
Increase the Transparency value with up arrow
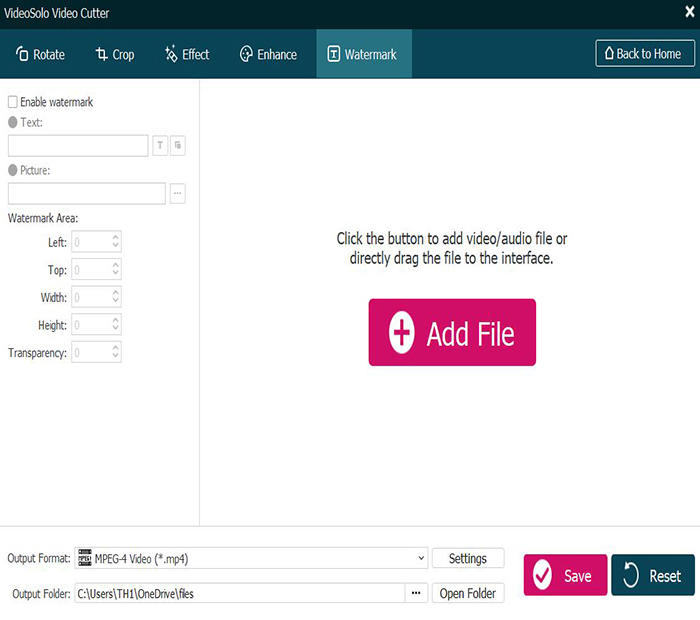click(116, 348)
